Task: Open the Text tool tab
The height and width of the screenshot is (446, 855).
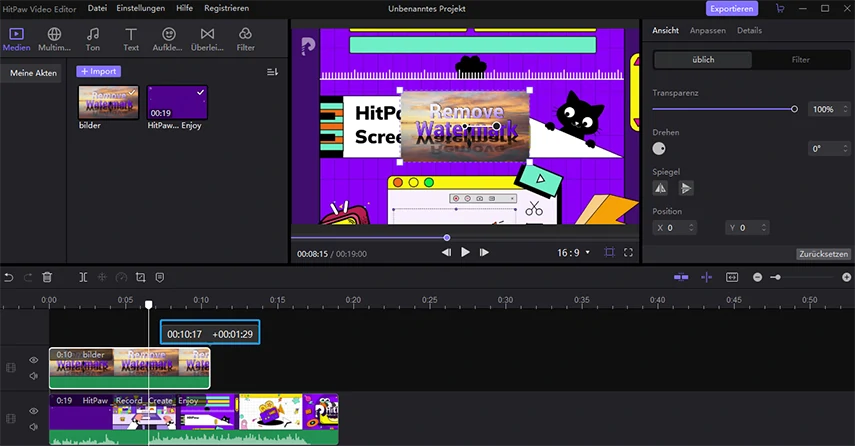Action: pos(131,40)
